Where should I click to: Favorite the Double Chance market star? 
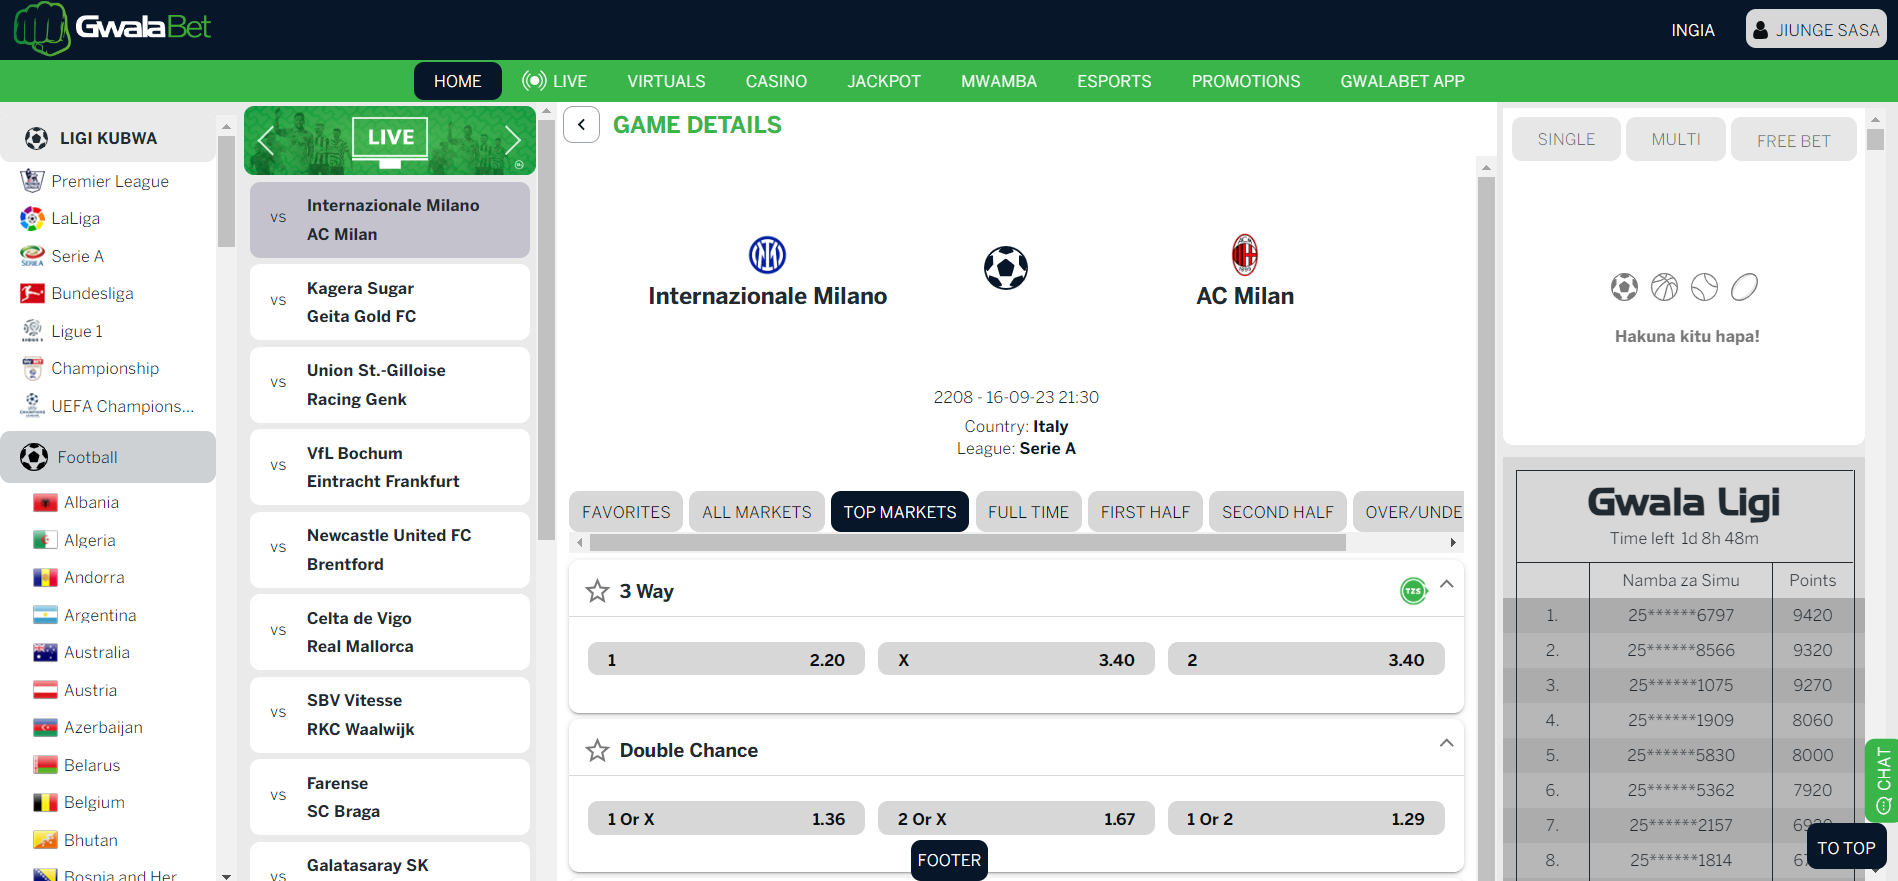[x=597, y=750]
